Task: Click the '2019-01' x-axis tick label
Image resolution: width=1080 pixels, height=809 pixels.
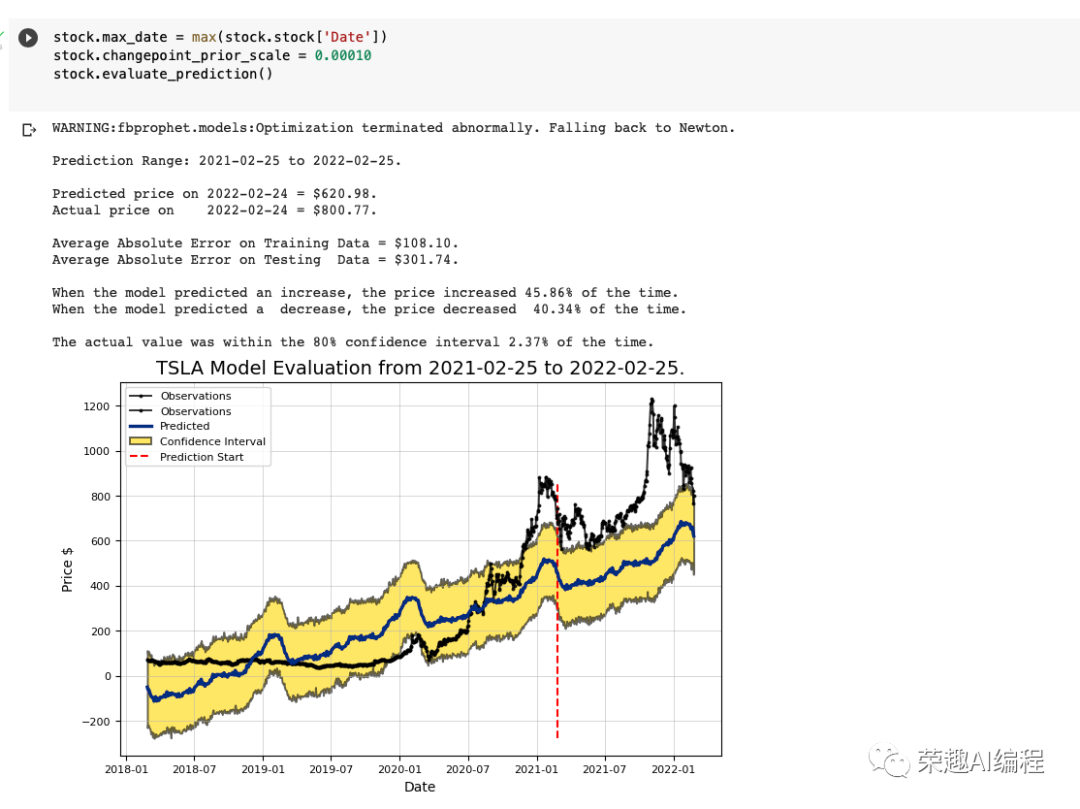Action: point(263,769)
